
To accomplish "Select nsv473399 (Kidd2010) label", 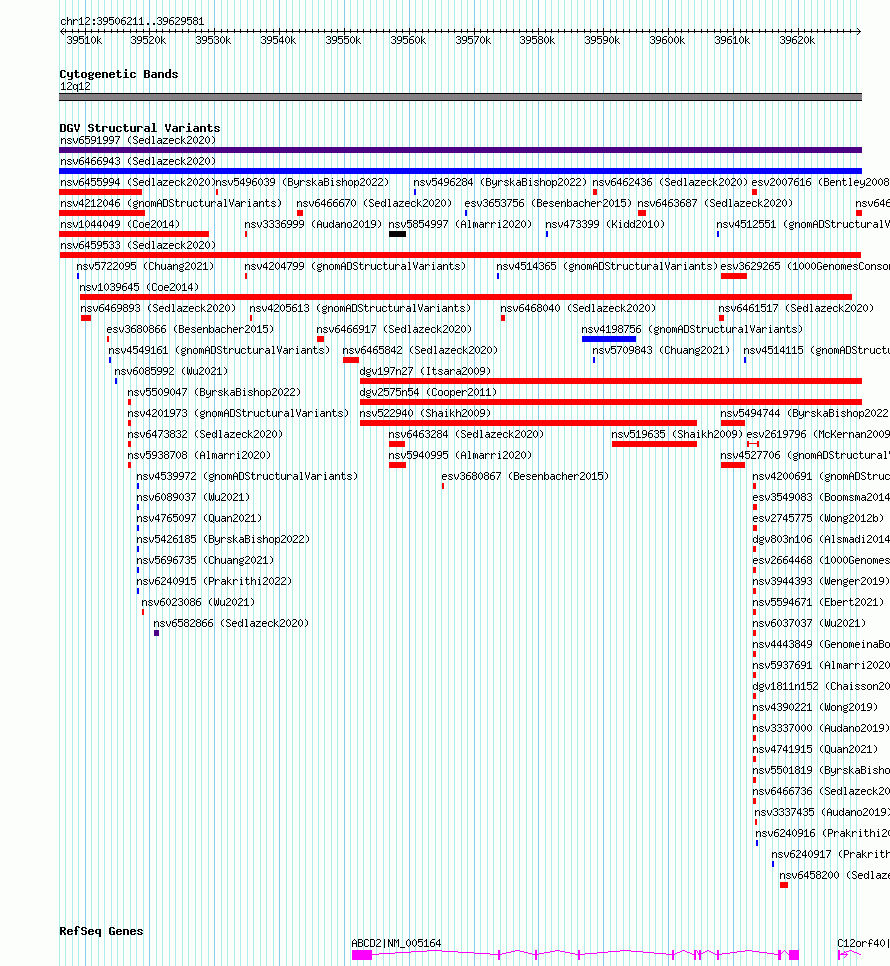I will pyautogui.click(x=605, y=224).
